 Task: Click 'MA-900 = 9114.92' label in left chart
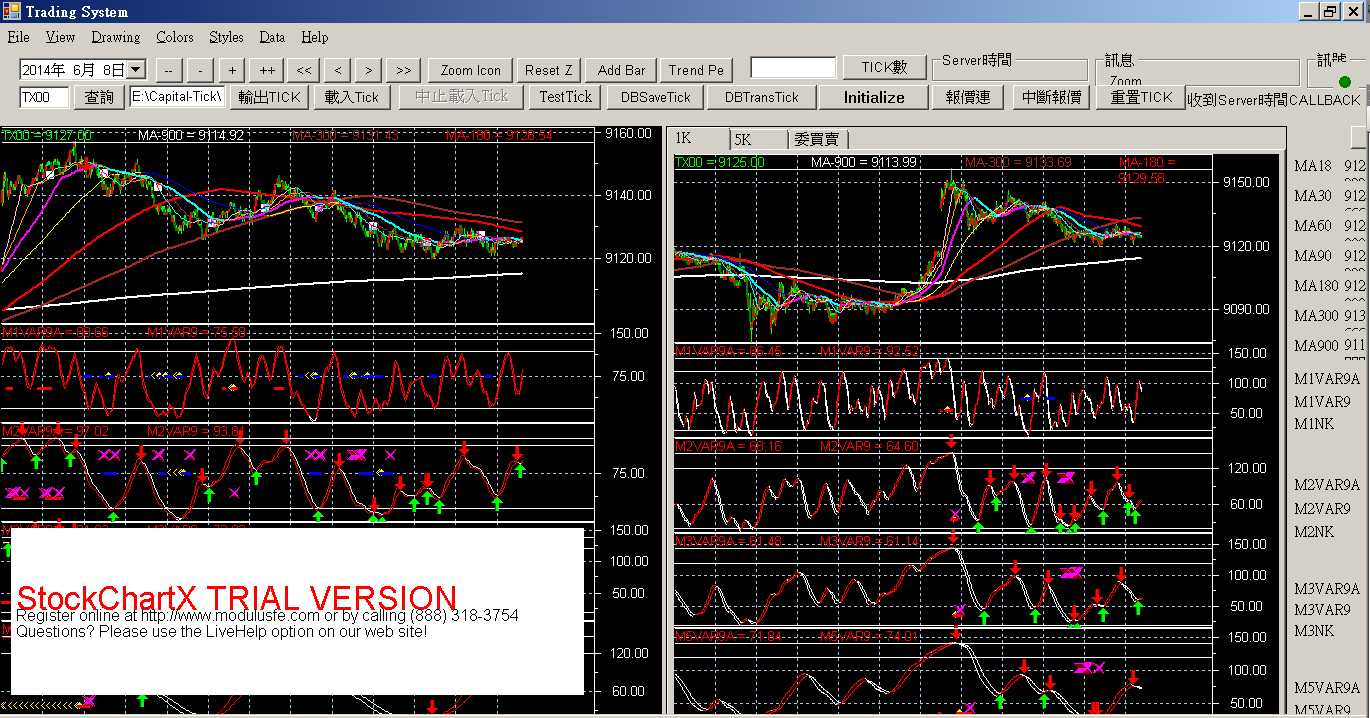coord(191,135)
